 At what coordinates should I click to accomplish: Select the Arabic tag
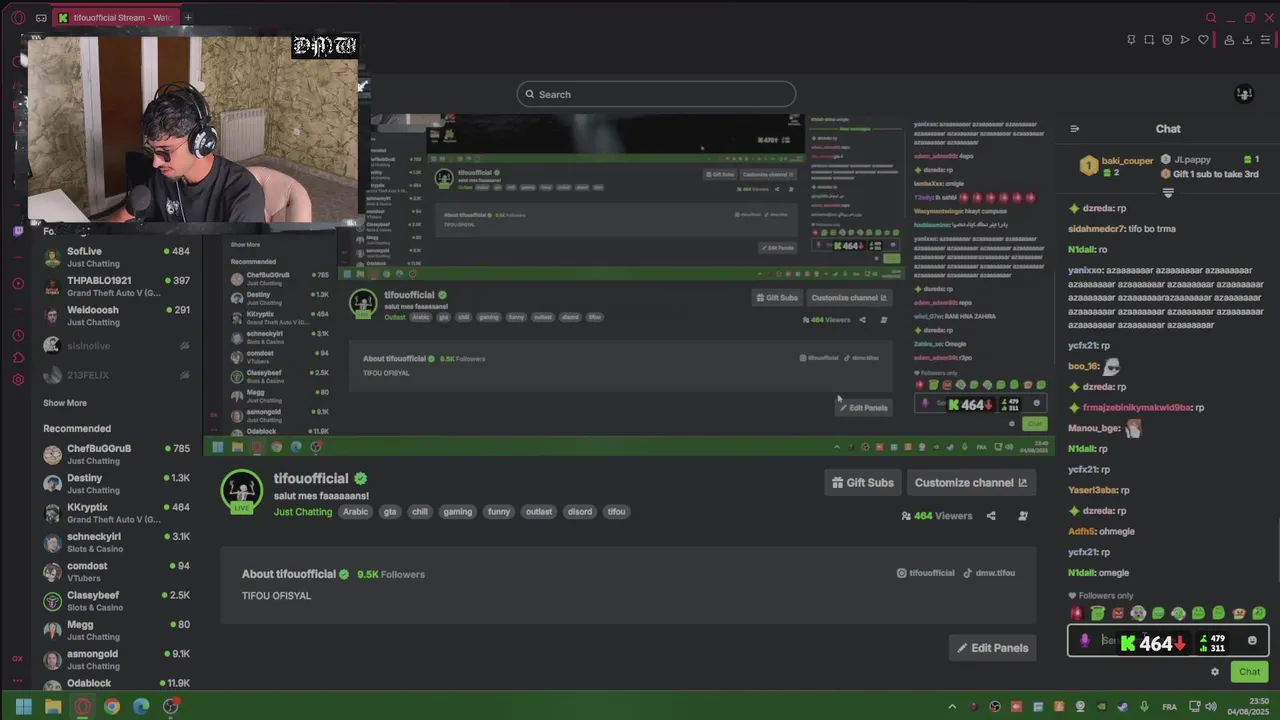tap(356, 512)
